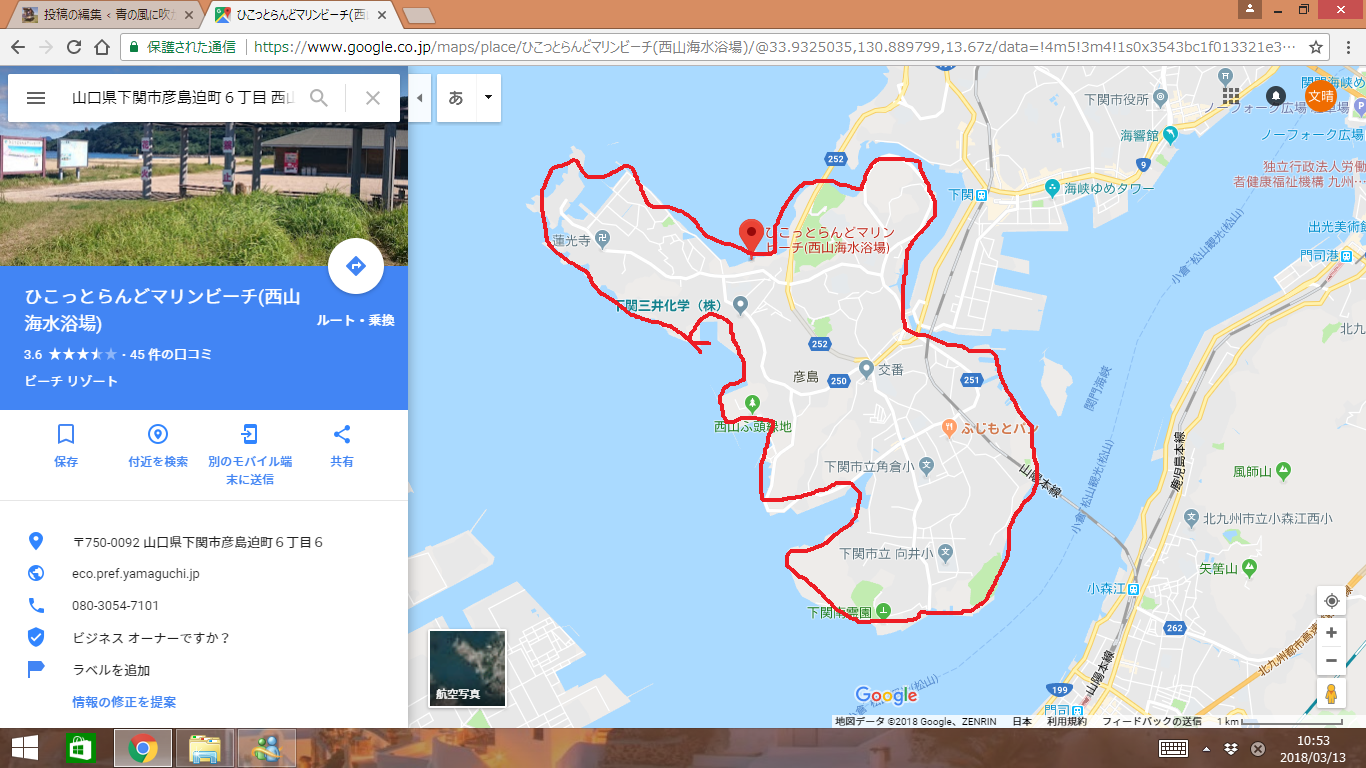
Task: Zoom out with the minus button
Action: [x=1331, y=661]
